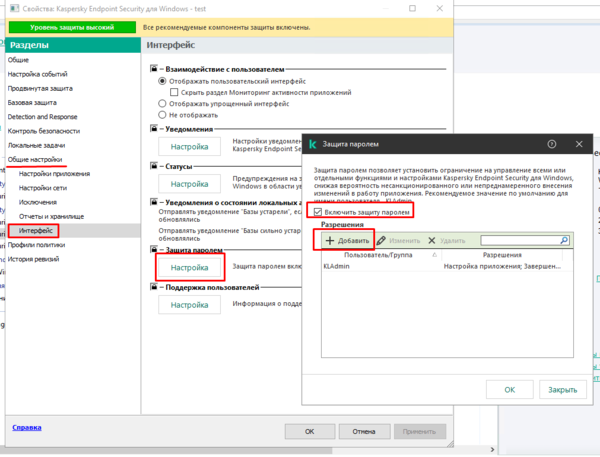Toggle lock for Уведомления о состоянии локальных

tap(154, 202)
